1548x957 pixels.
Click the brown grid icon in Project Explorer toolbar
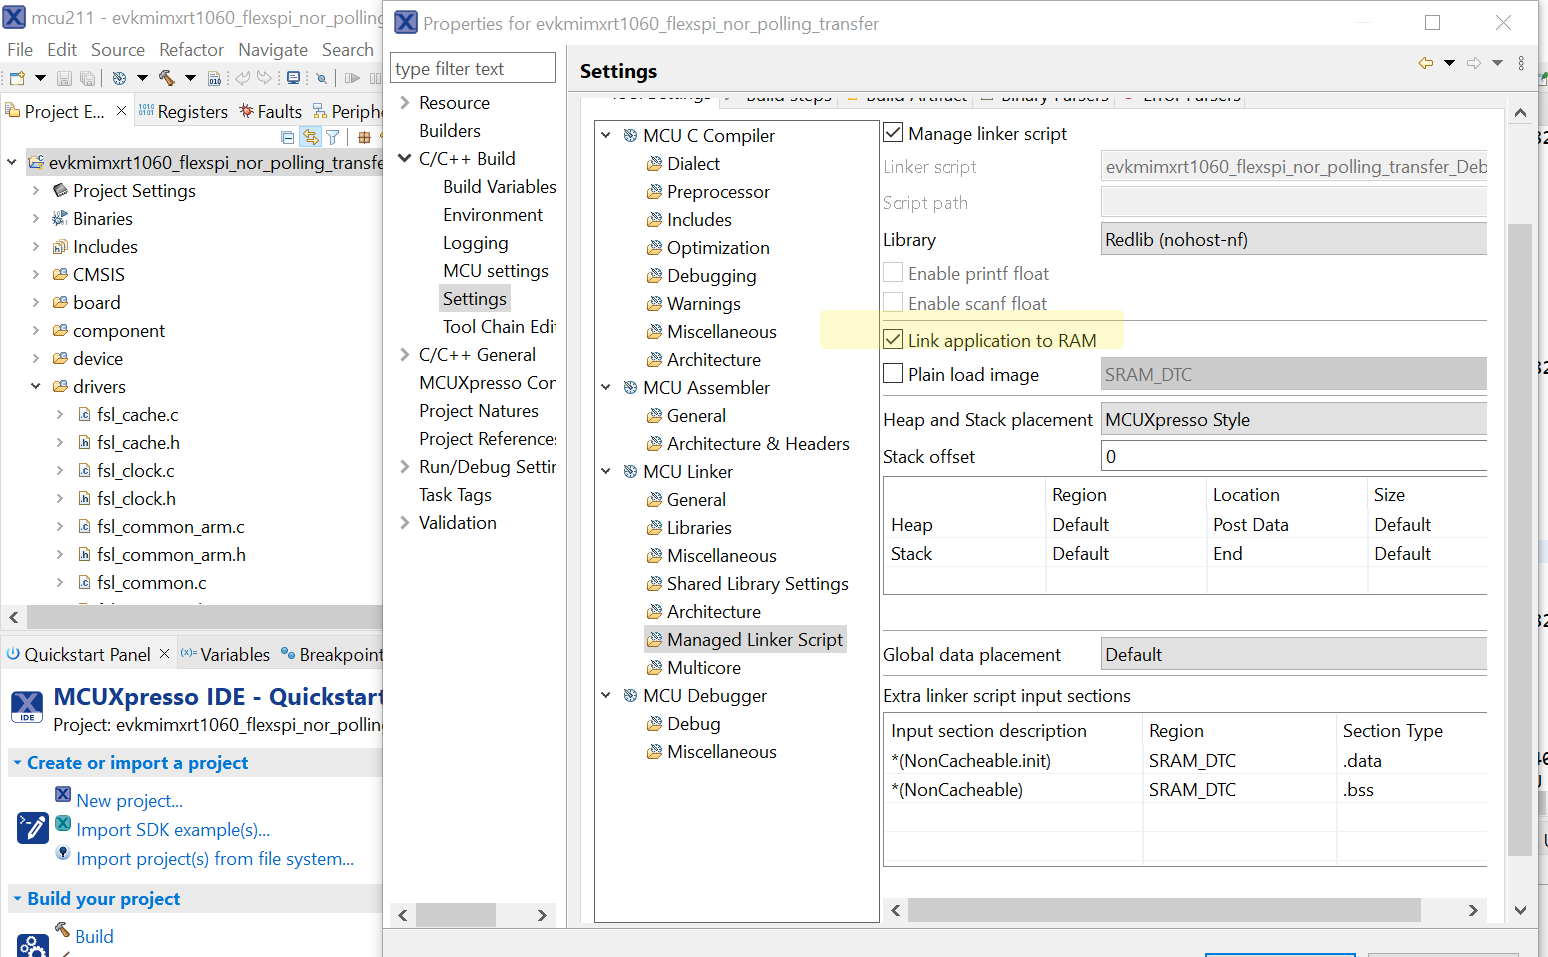(364, 137)
